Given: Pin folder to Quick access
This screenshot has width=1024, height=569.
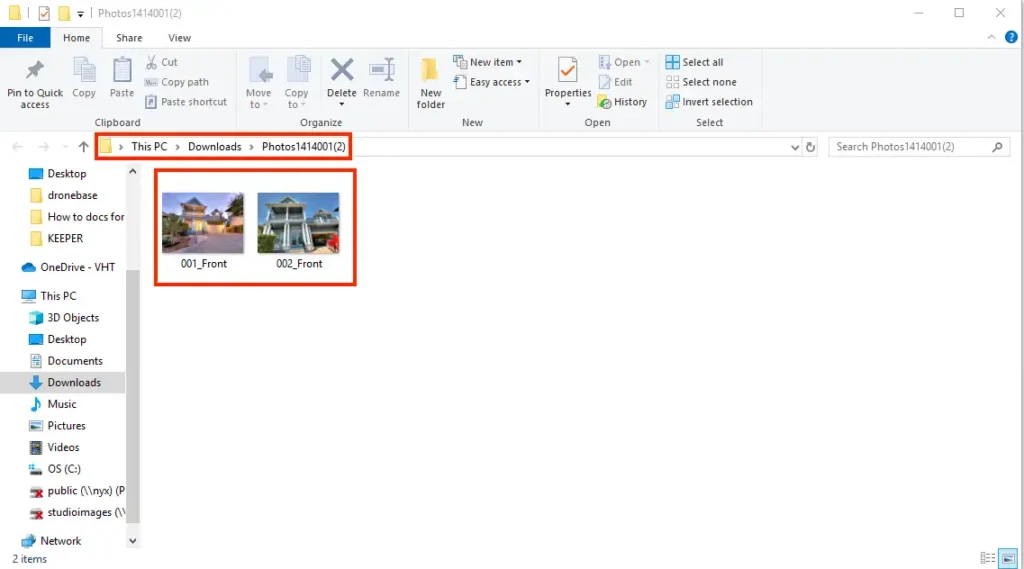Looking at the screenshot, I should (35, 84).
